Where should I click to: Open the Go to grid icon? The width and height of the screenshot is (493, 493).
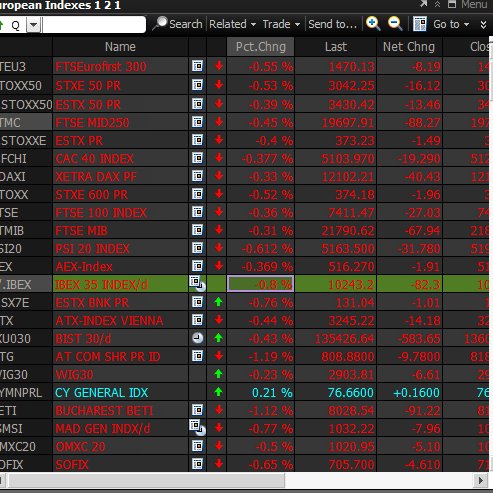click(420, 24)
